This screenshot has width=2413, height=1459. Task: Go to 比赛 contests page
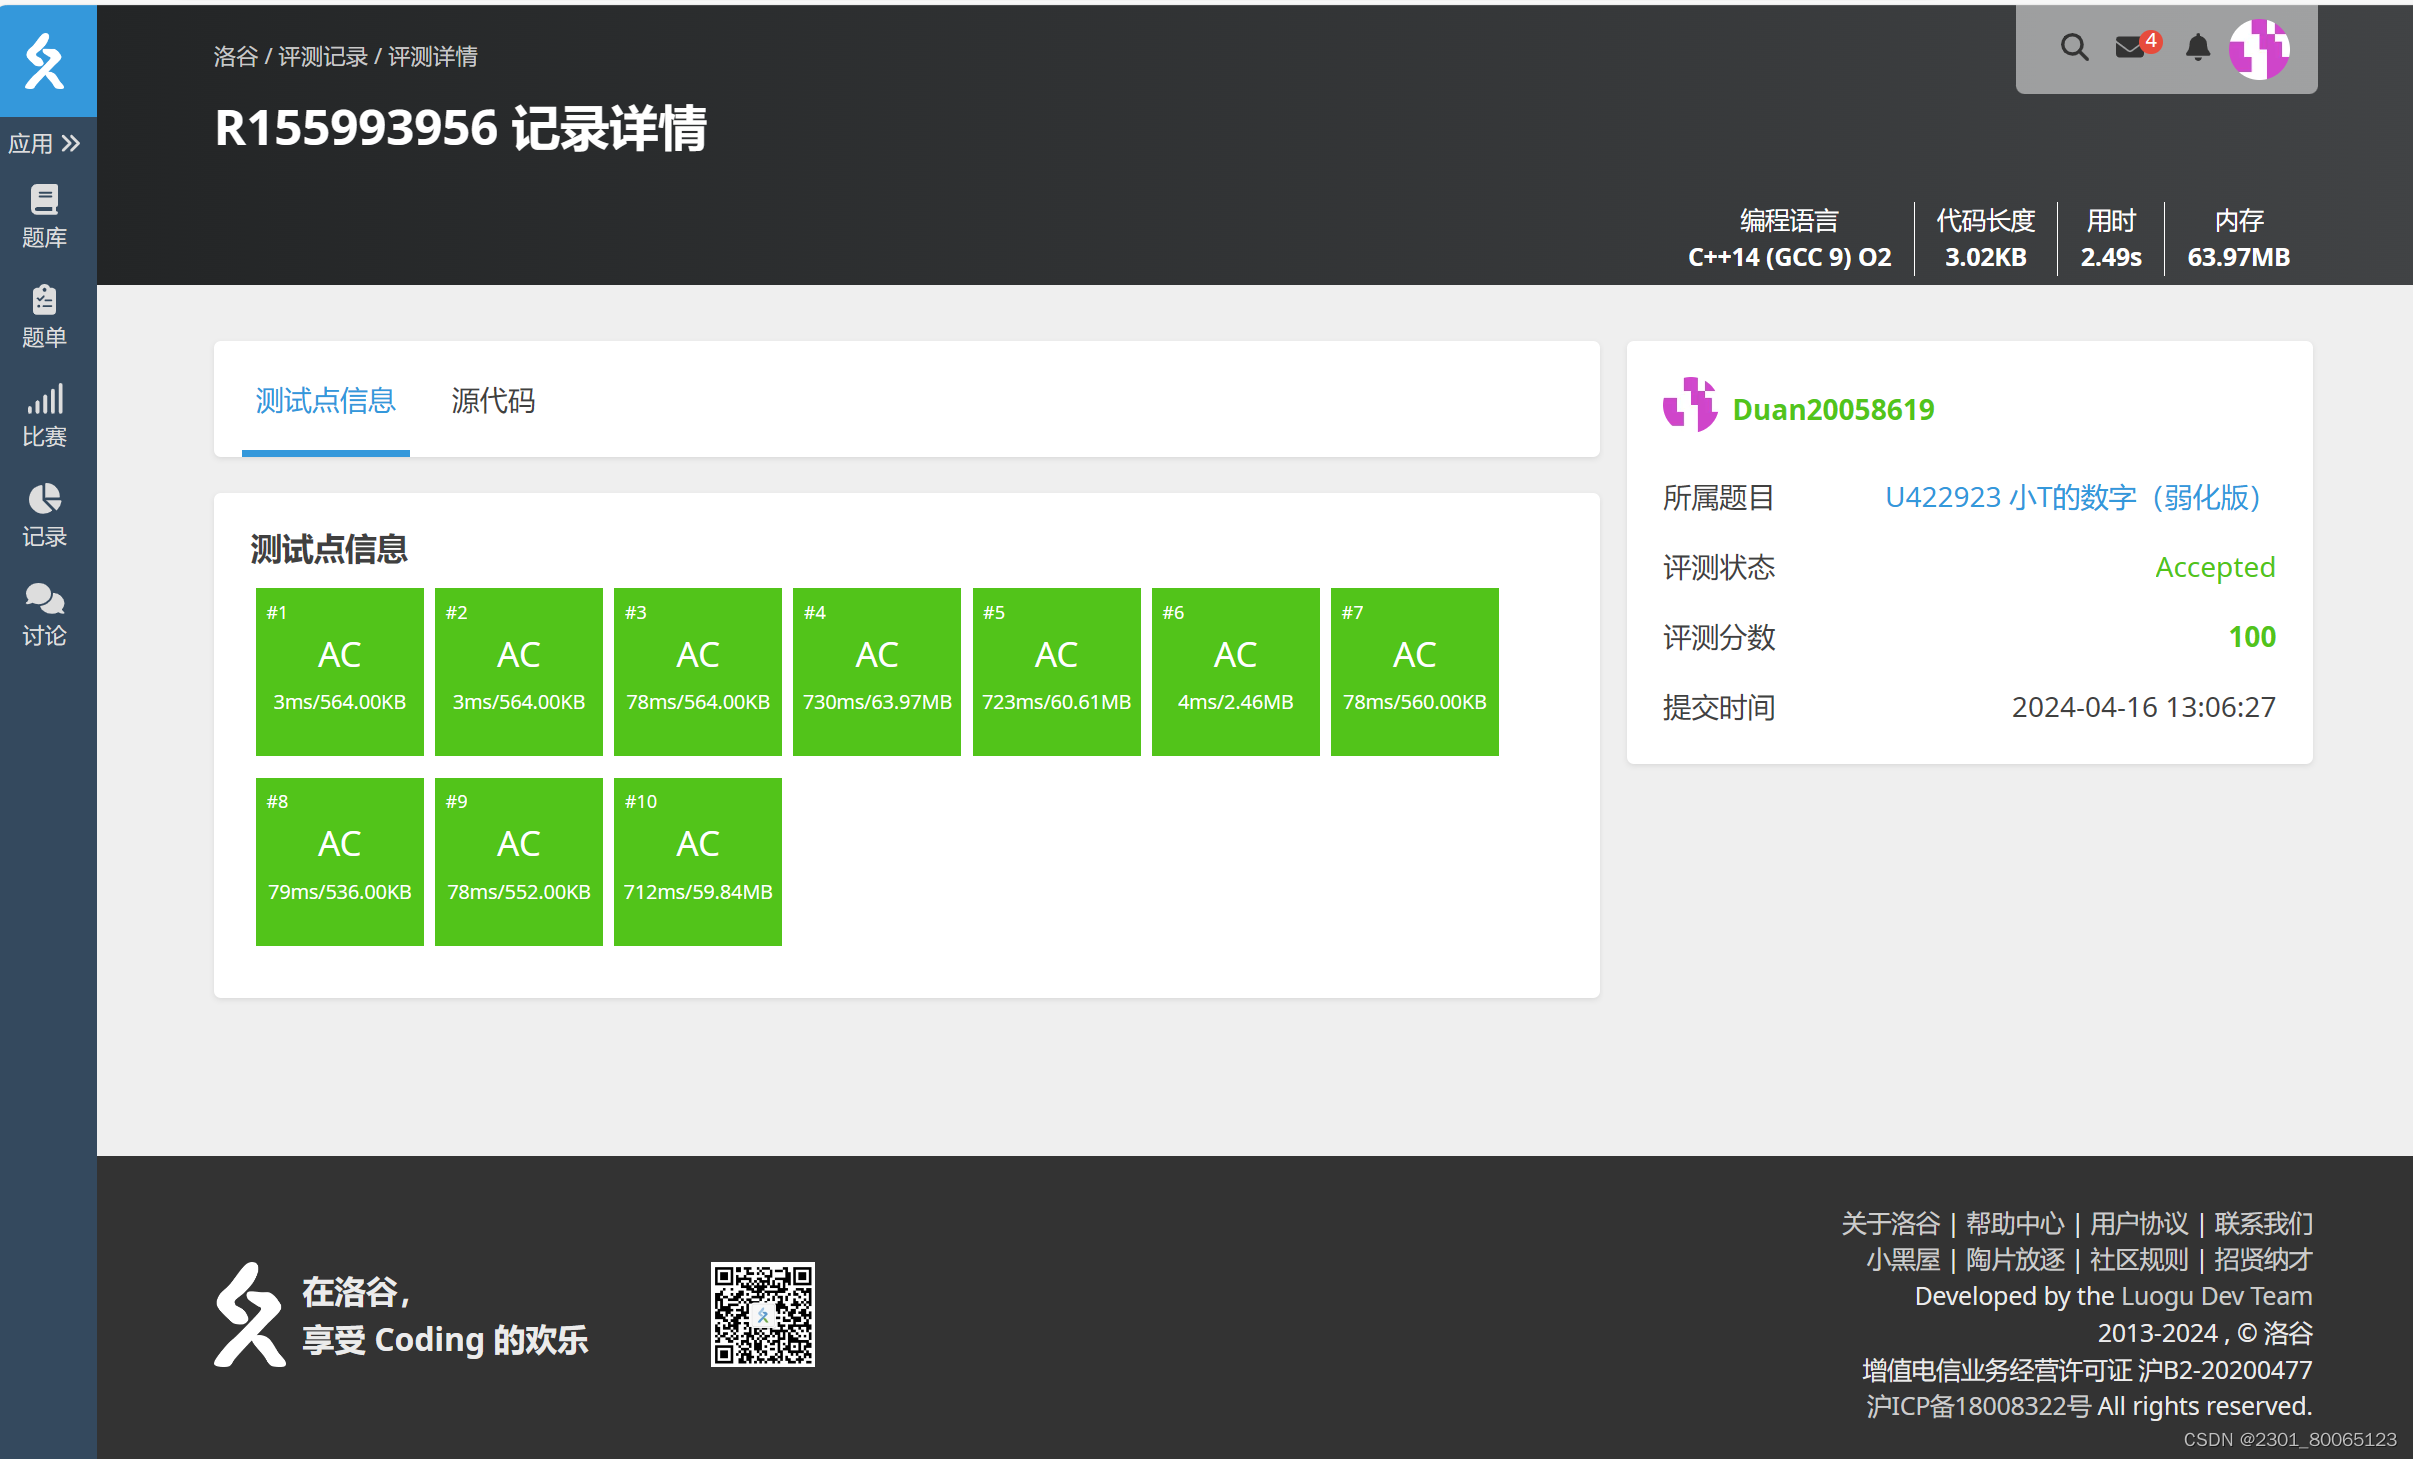tap(44, 416)
